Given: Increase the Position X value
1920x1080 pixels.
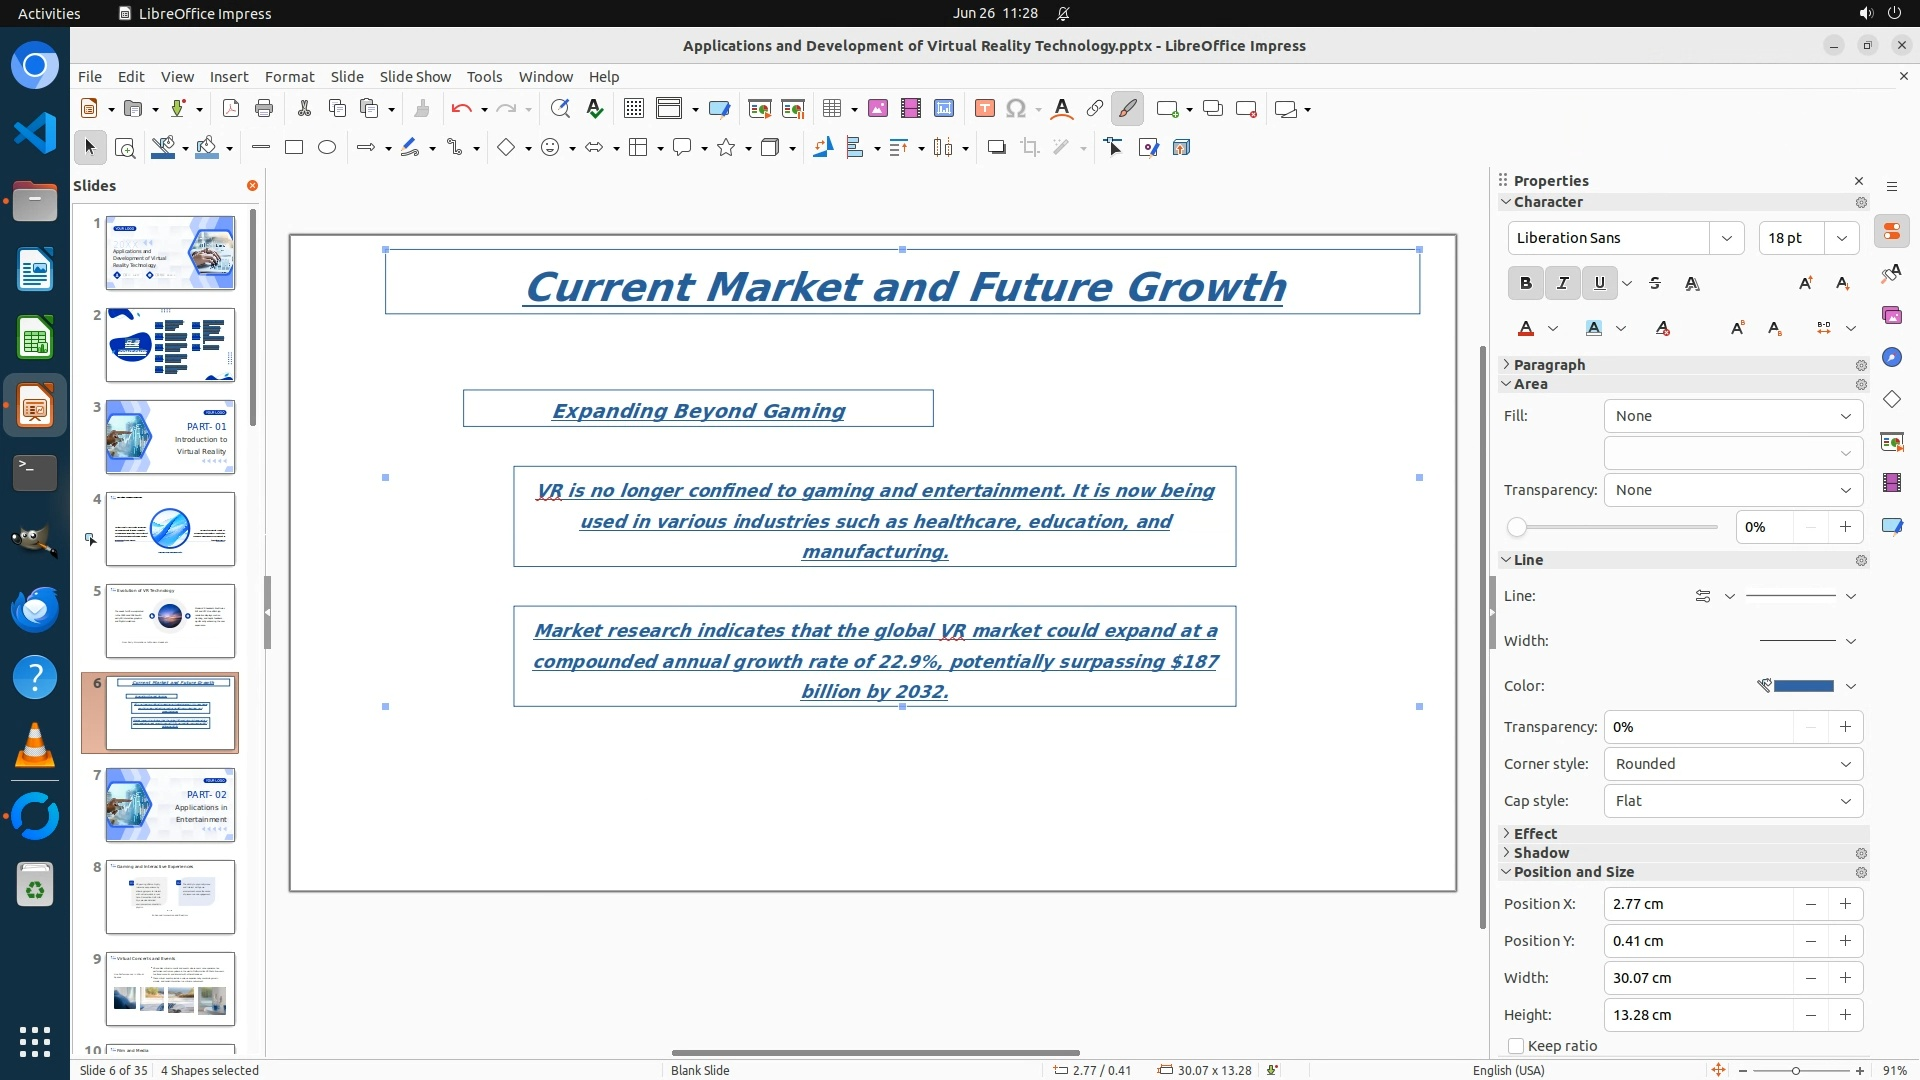Looking at the screenshot, I should (1845, 904).
